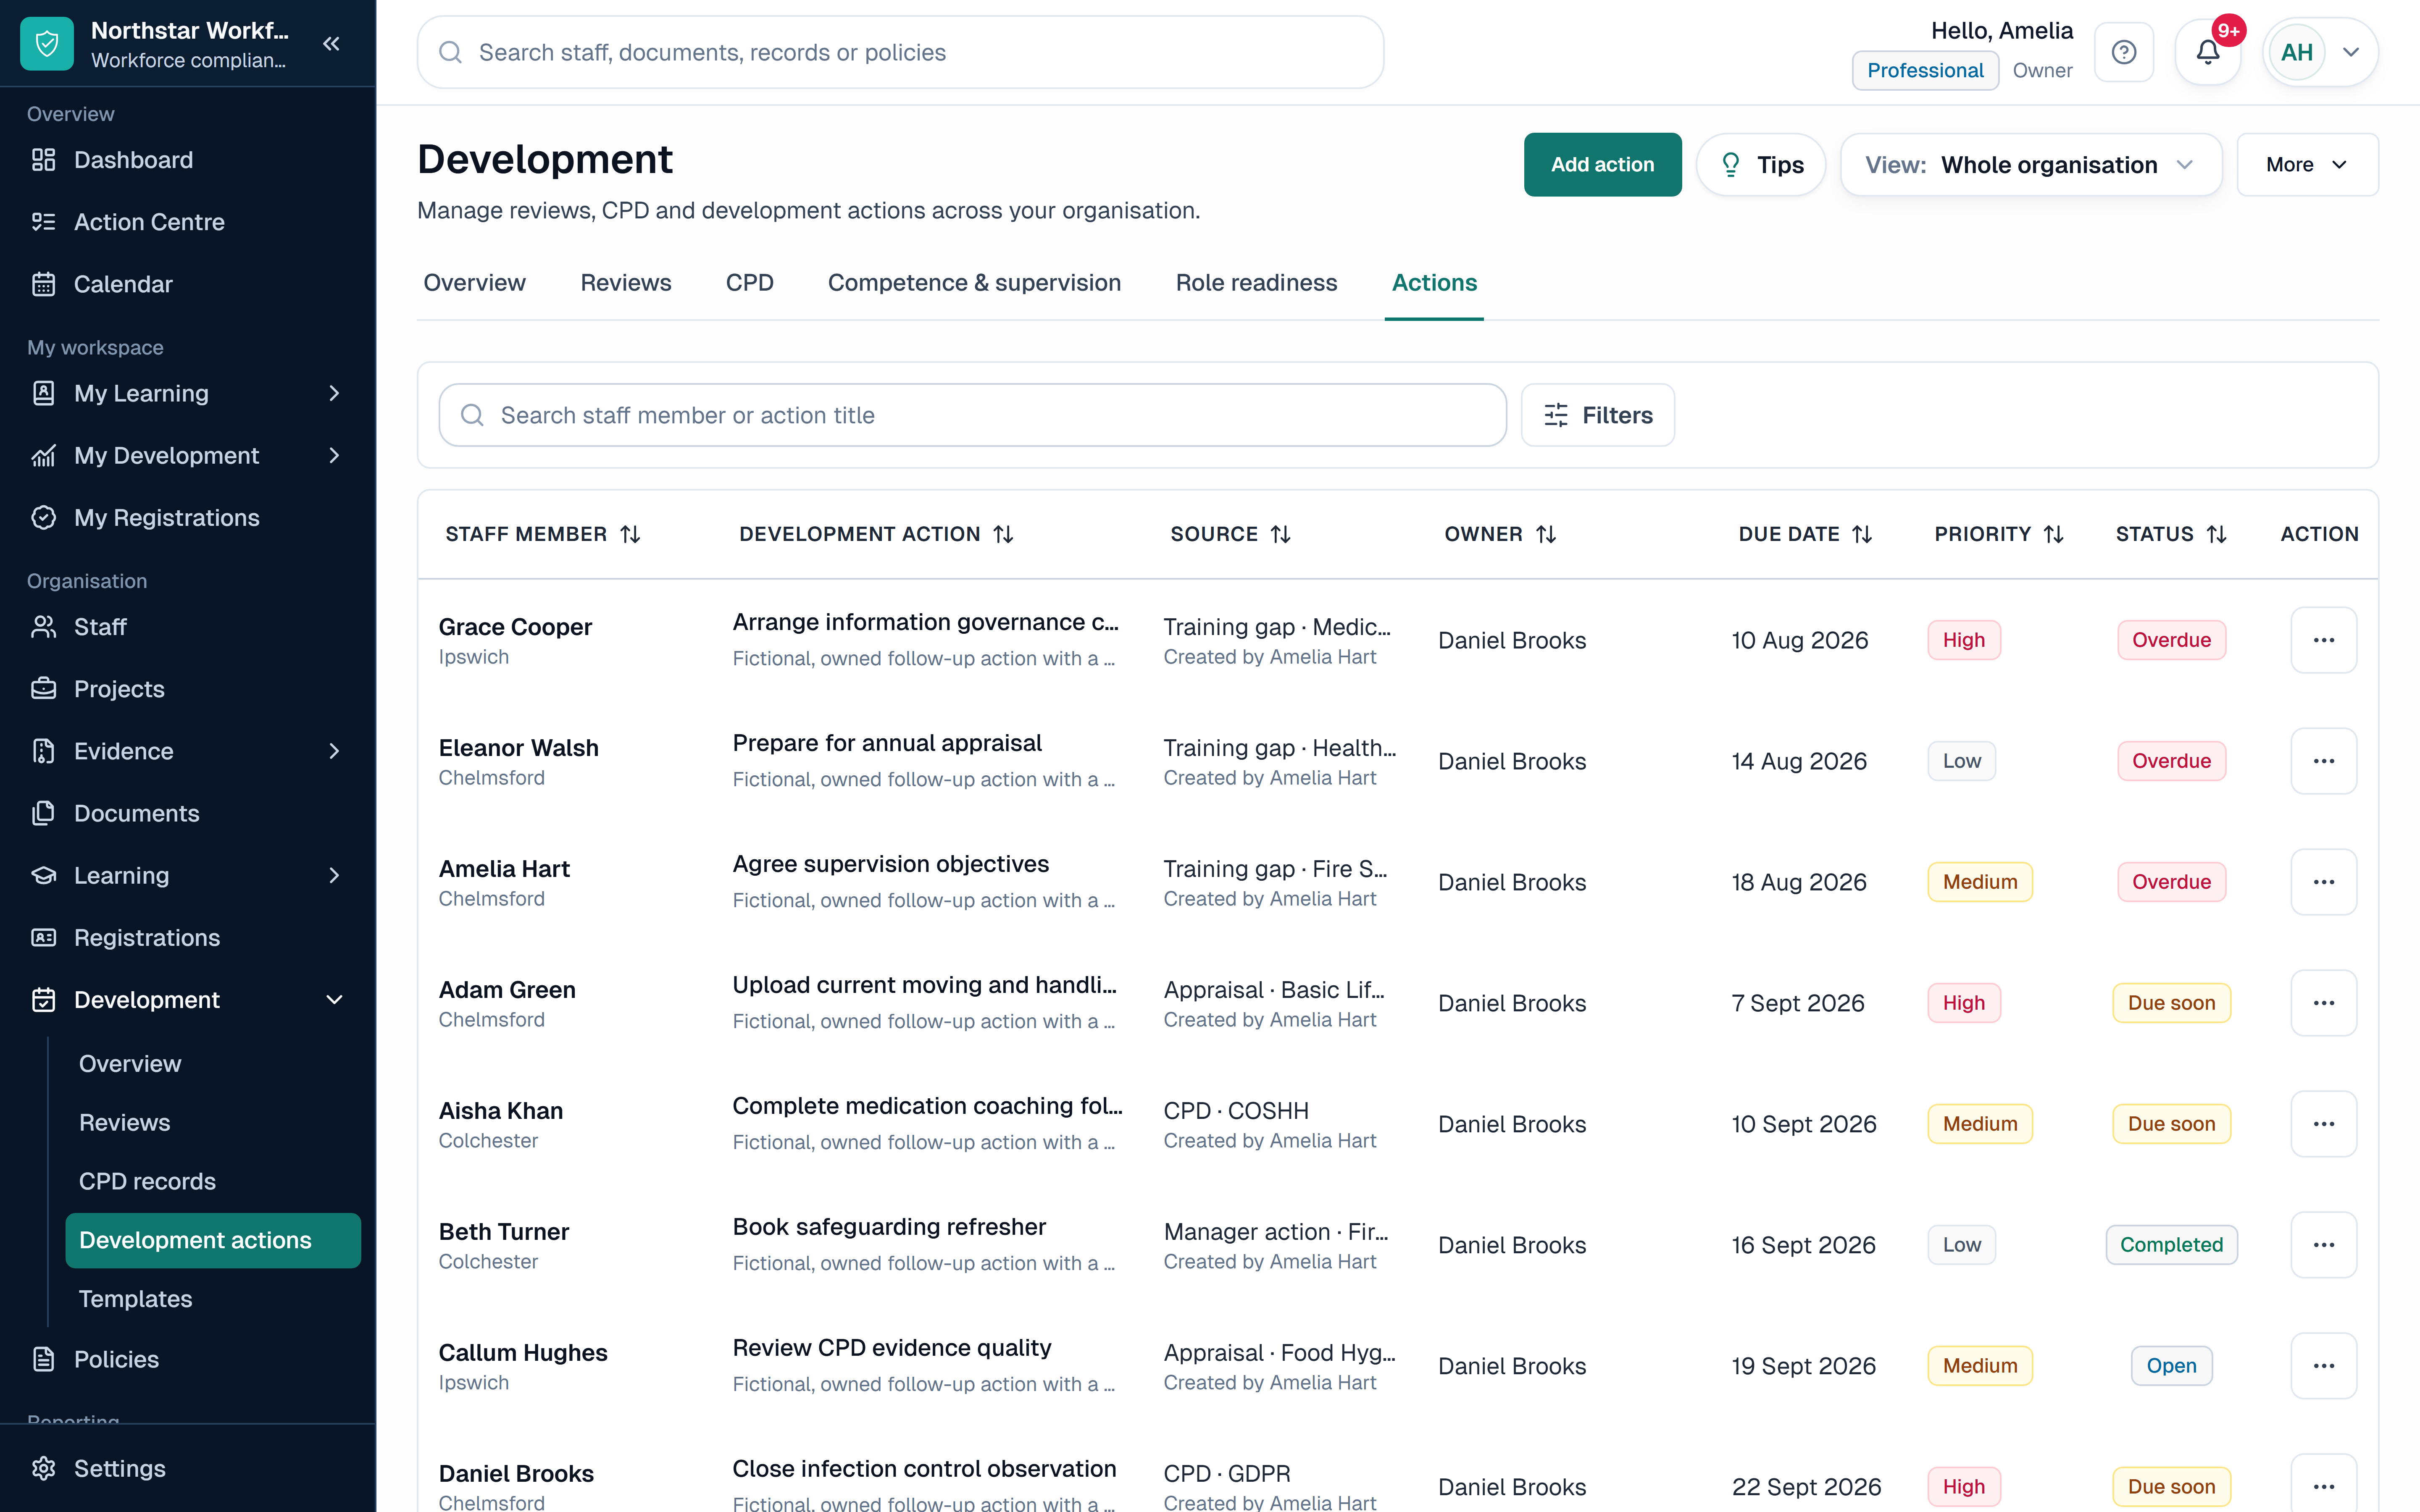Click 'Review CPD evidence quality' action title

click(x=892, y=1348)
